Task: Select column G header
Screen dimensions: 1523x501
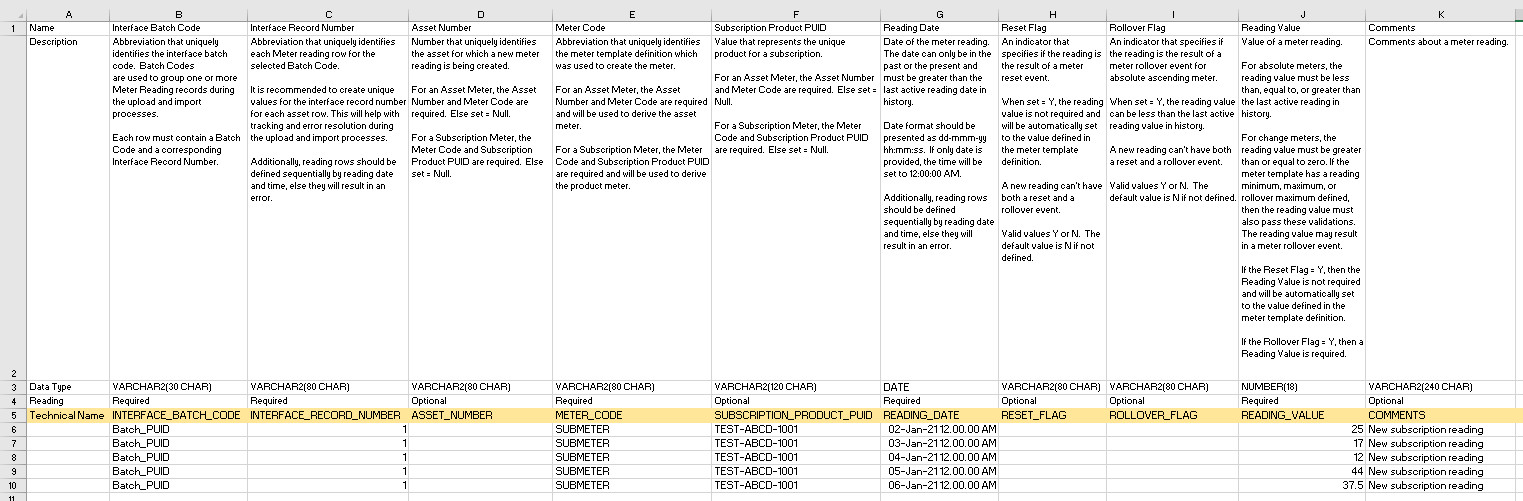Action: 939,14
